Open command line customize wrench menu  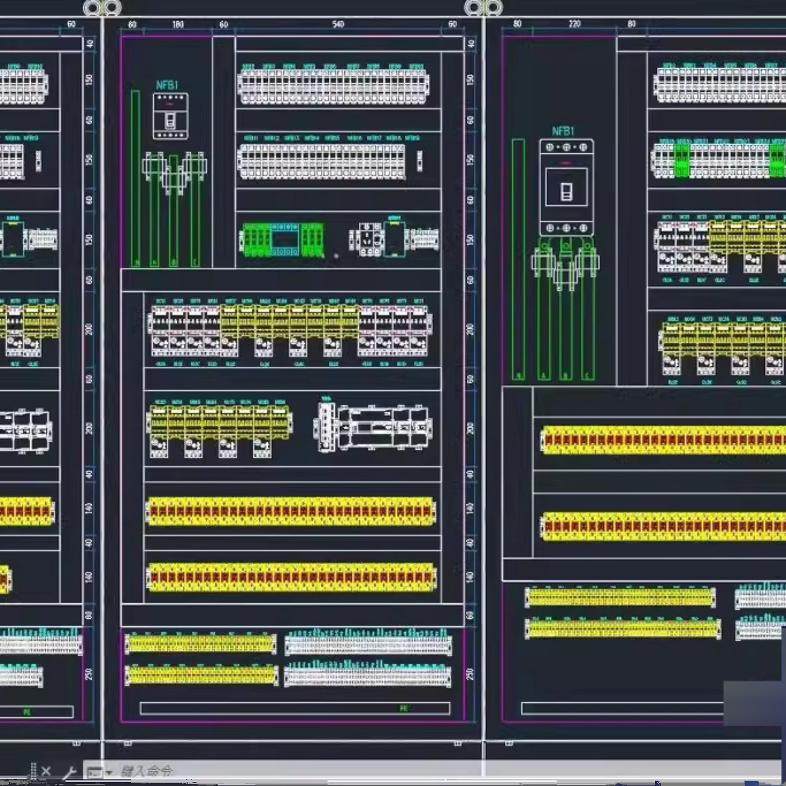coord(69,771)
